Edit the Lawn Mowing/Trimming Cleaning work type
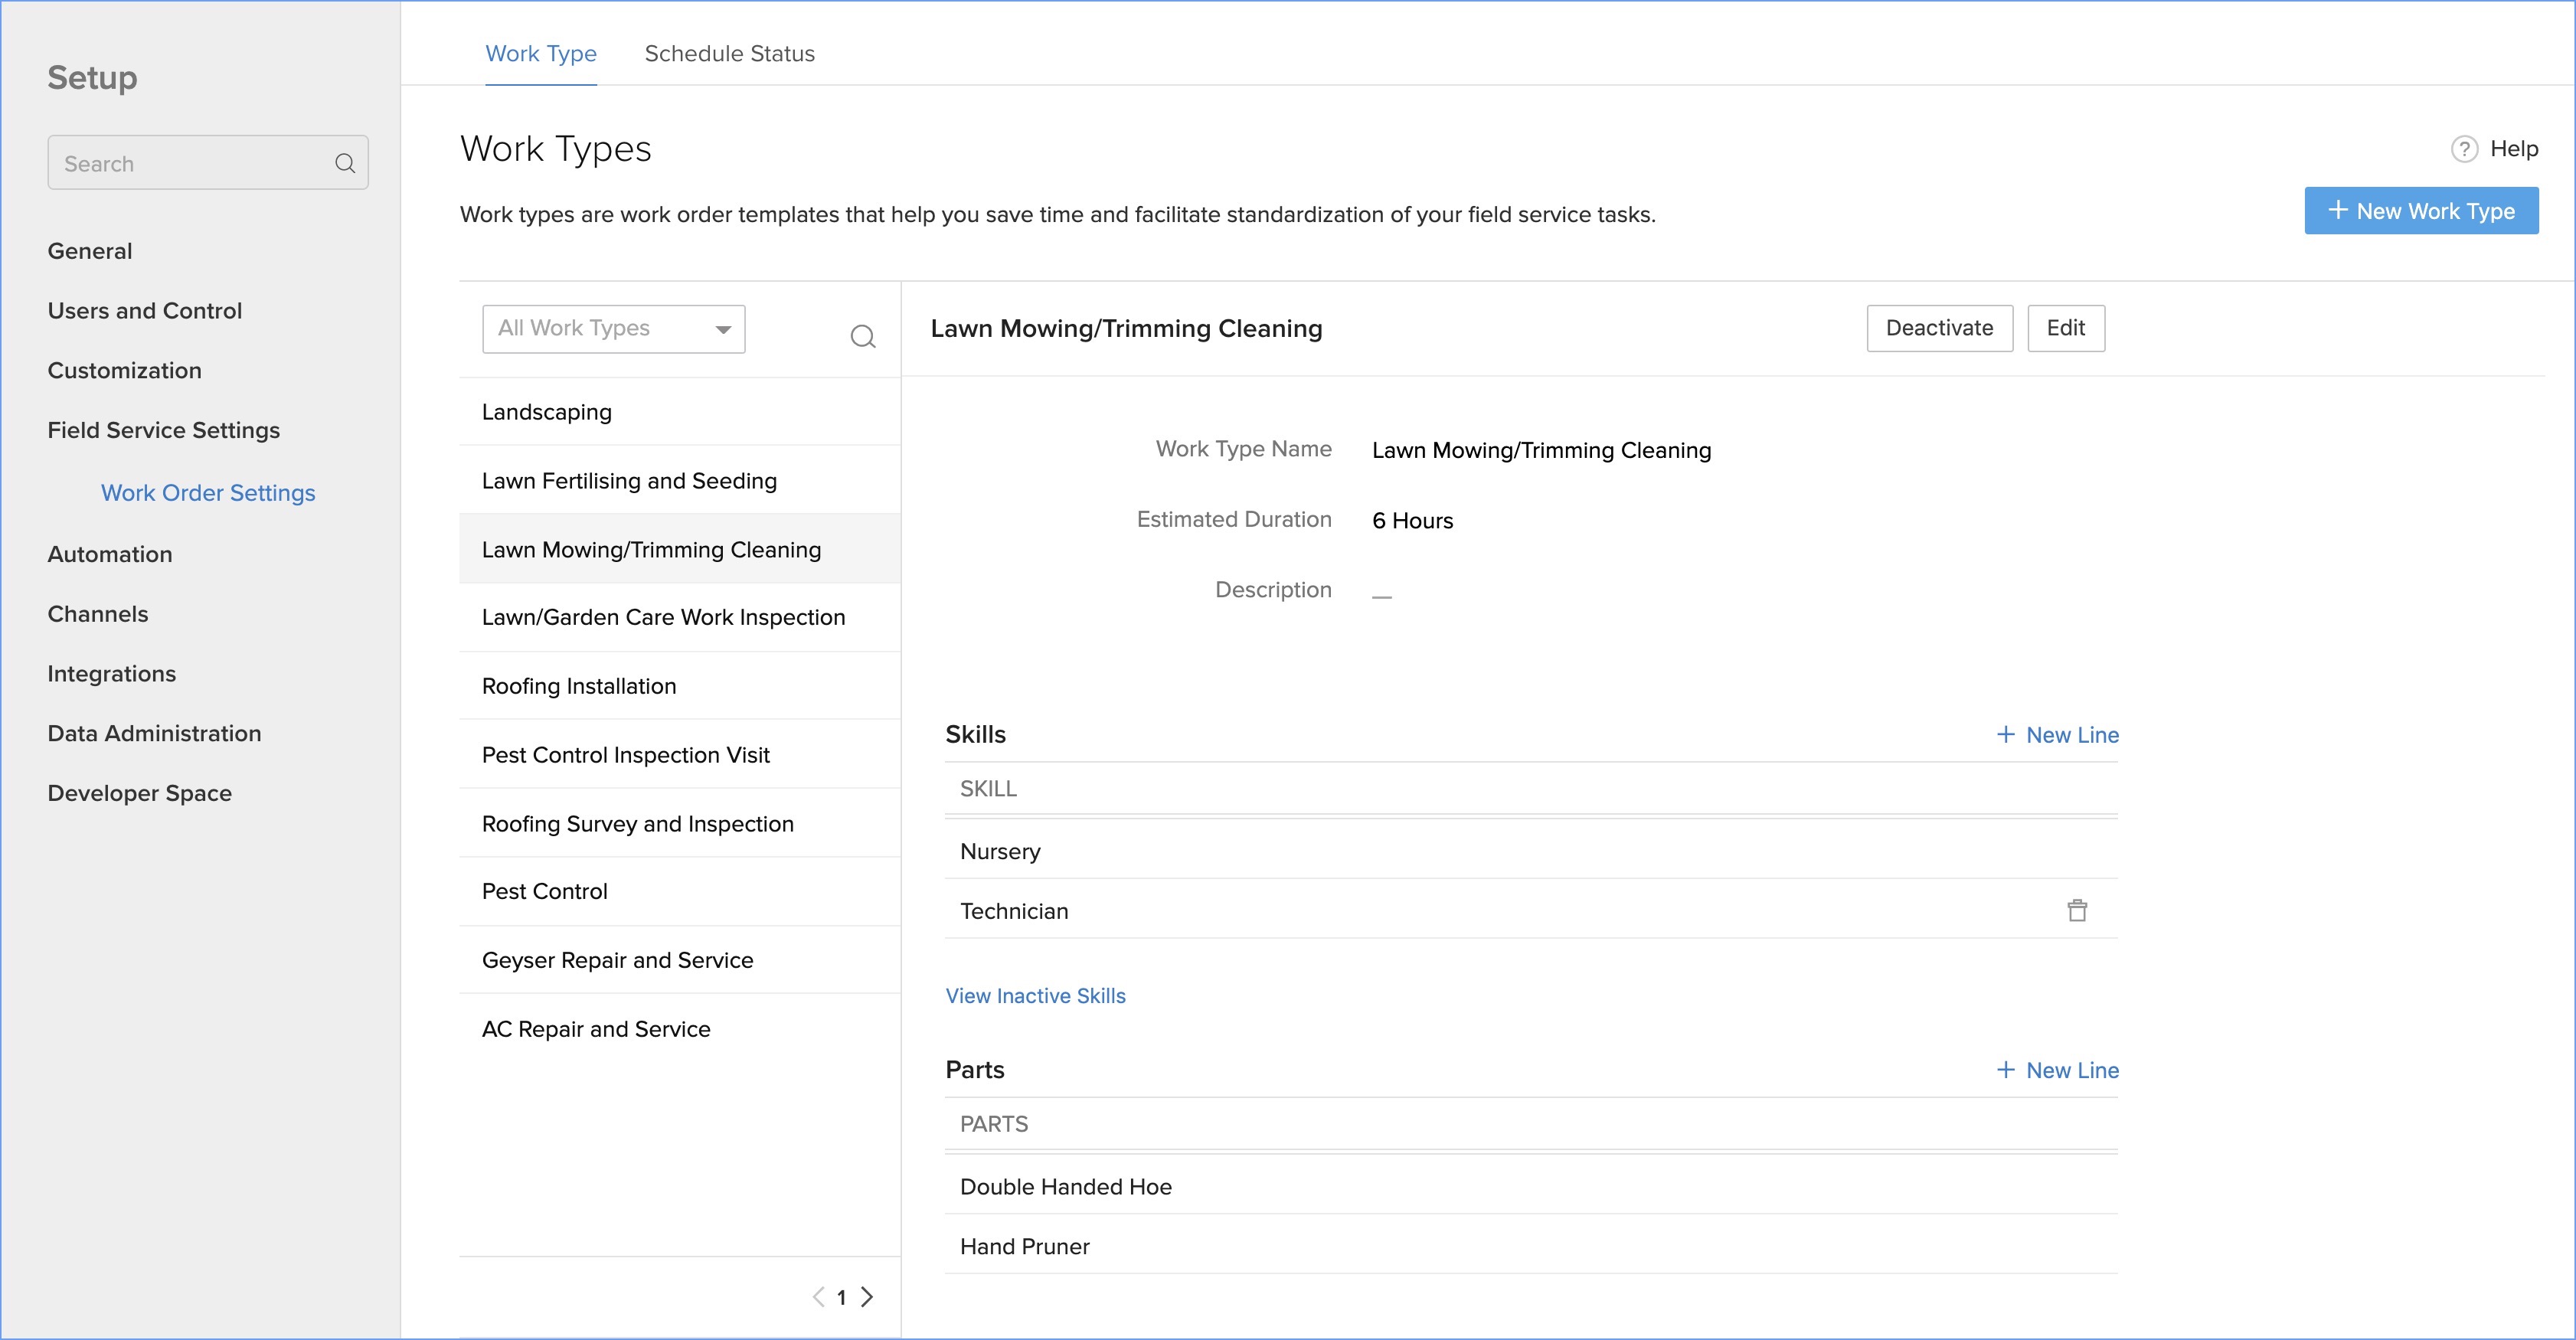2576x1340 pixels. point(2065,328)
